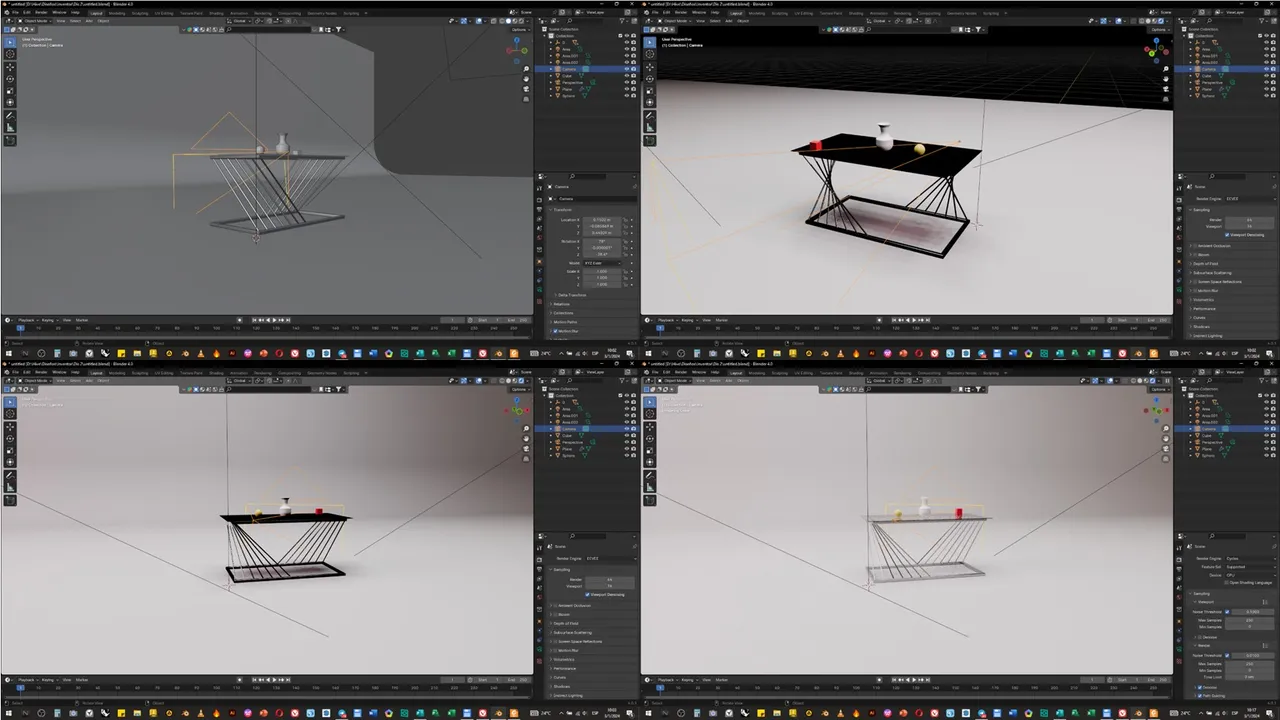The image size is (1280, 720).
Task: Open Render Engine dropdown showing Cycles
Action: click(1251, 558)
